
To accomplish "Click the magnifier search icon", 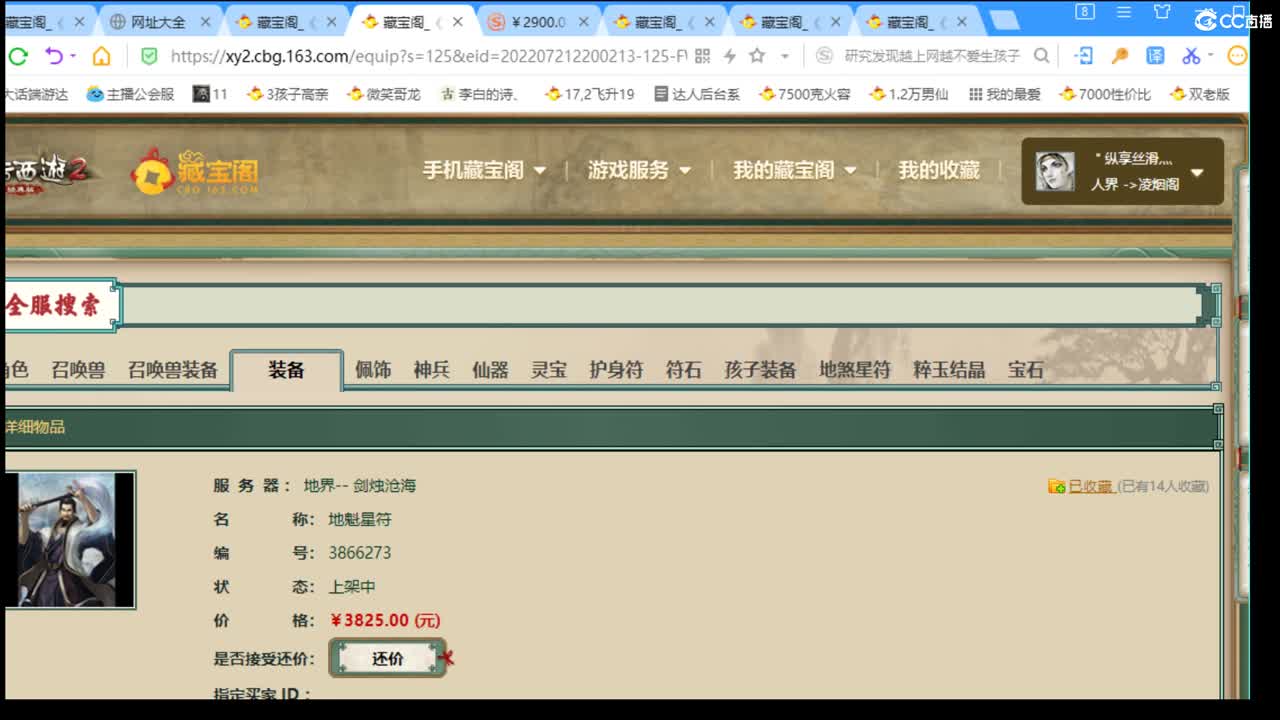I will point(1041,56).
